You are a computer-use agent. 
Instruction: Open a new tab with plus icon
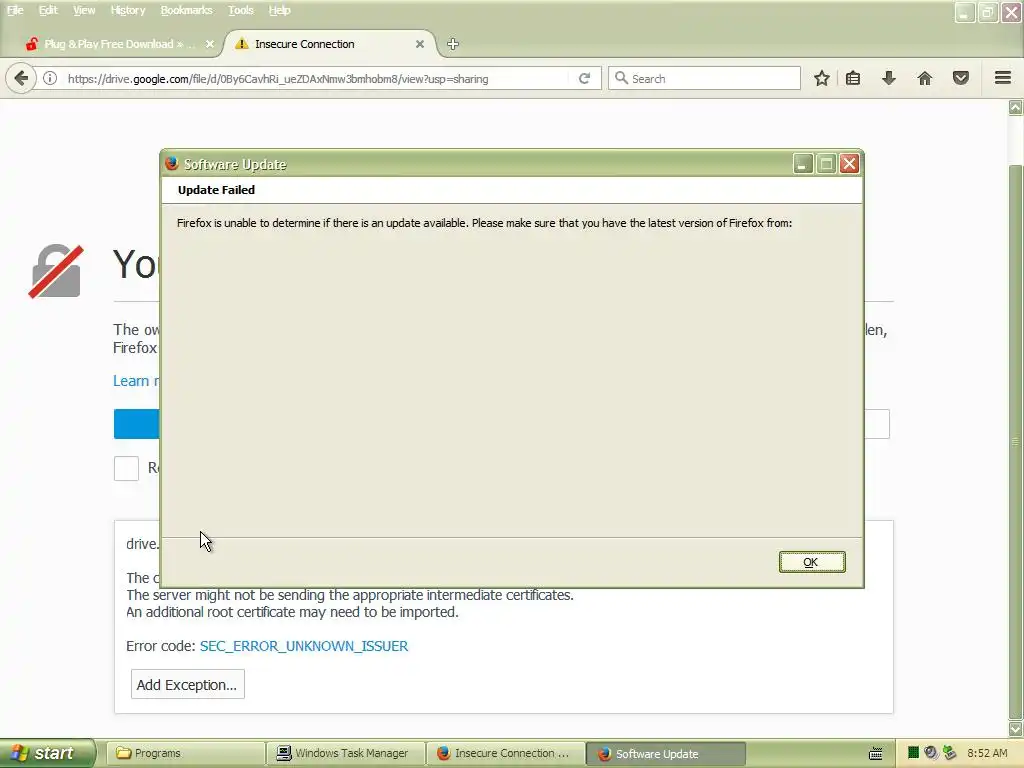pos(453,44)
